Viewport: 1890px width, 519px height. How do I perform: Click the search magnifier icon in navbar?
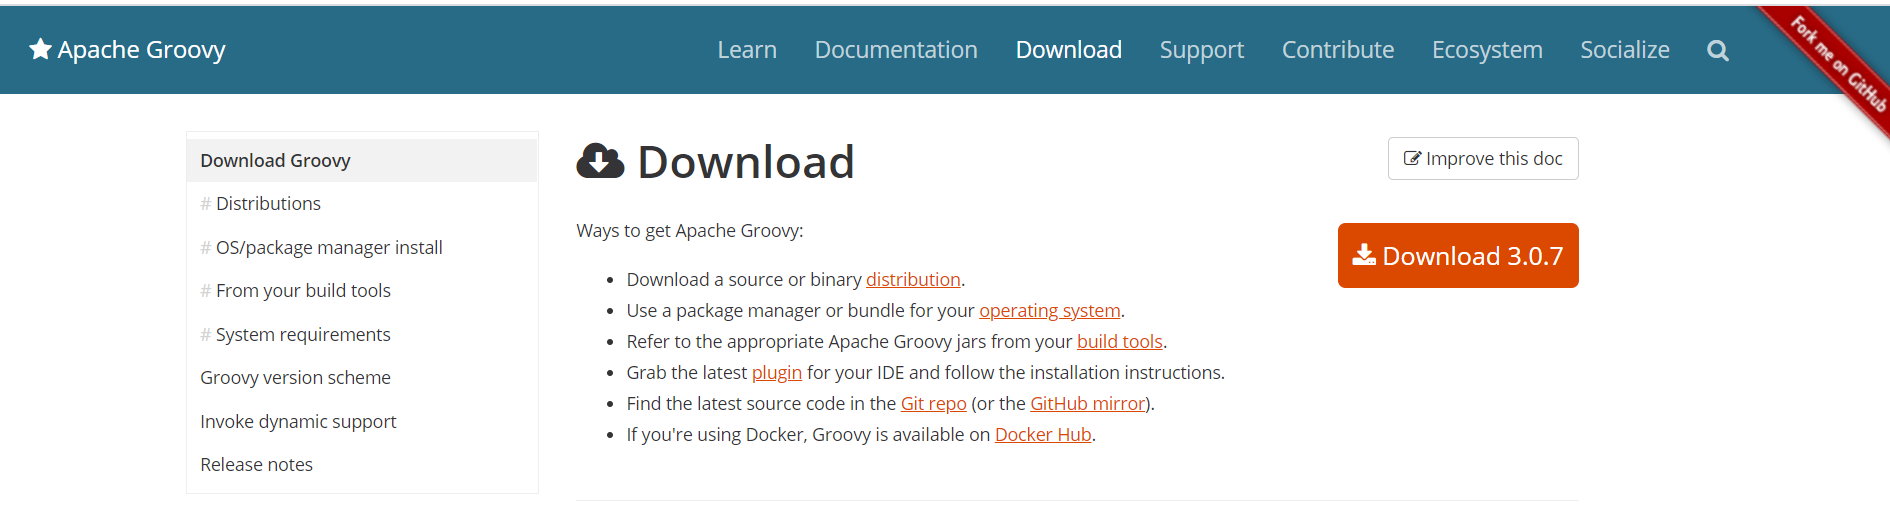1718,50
